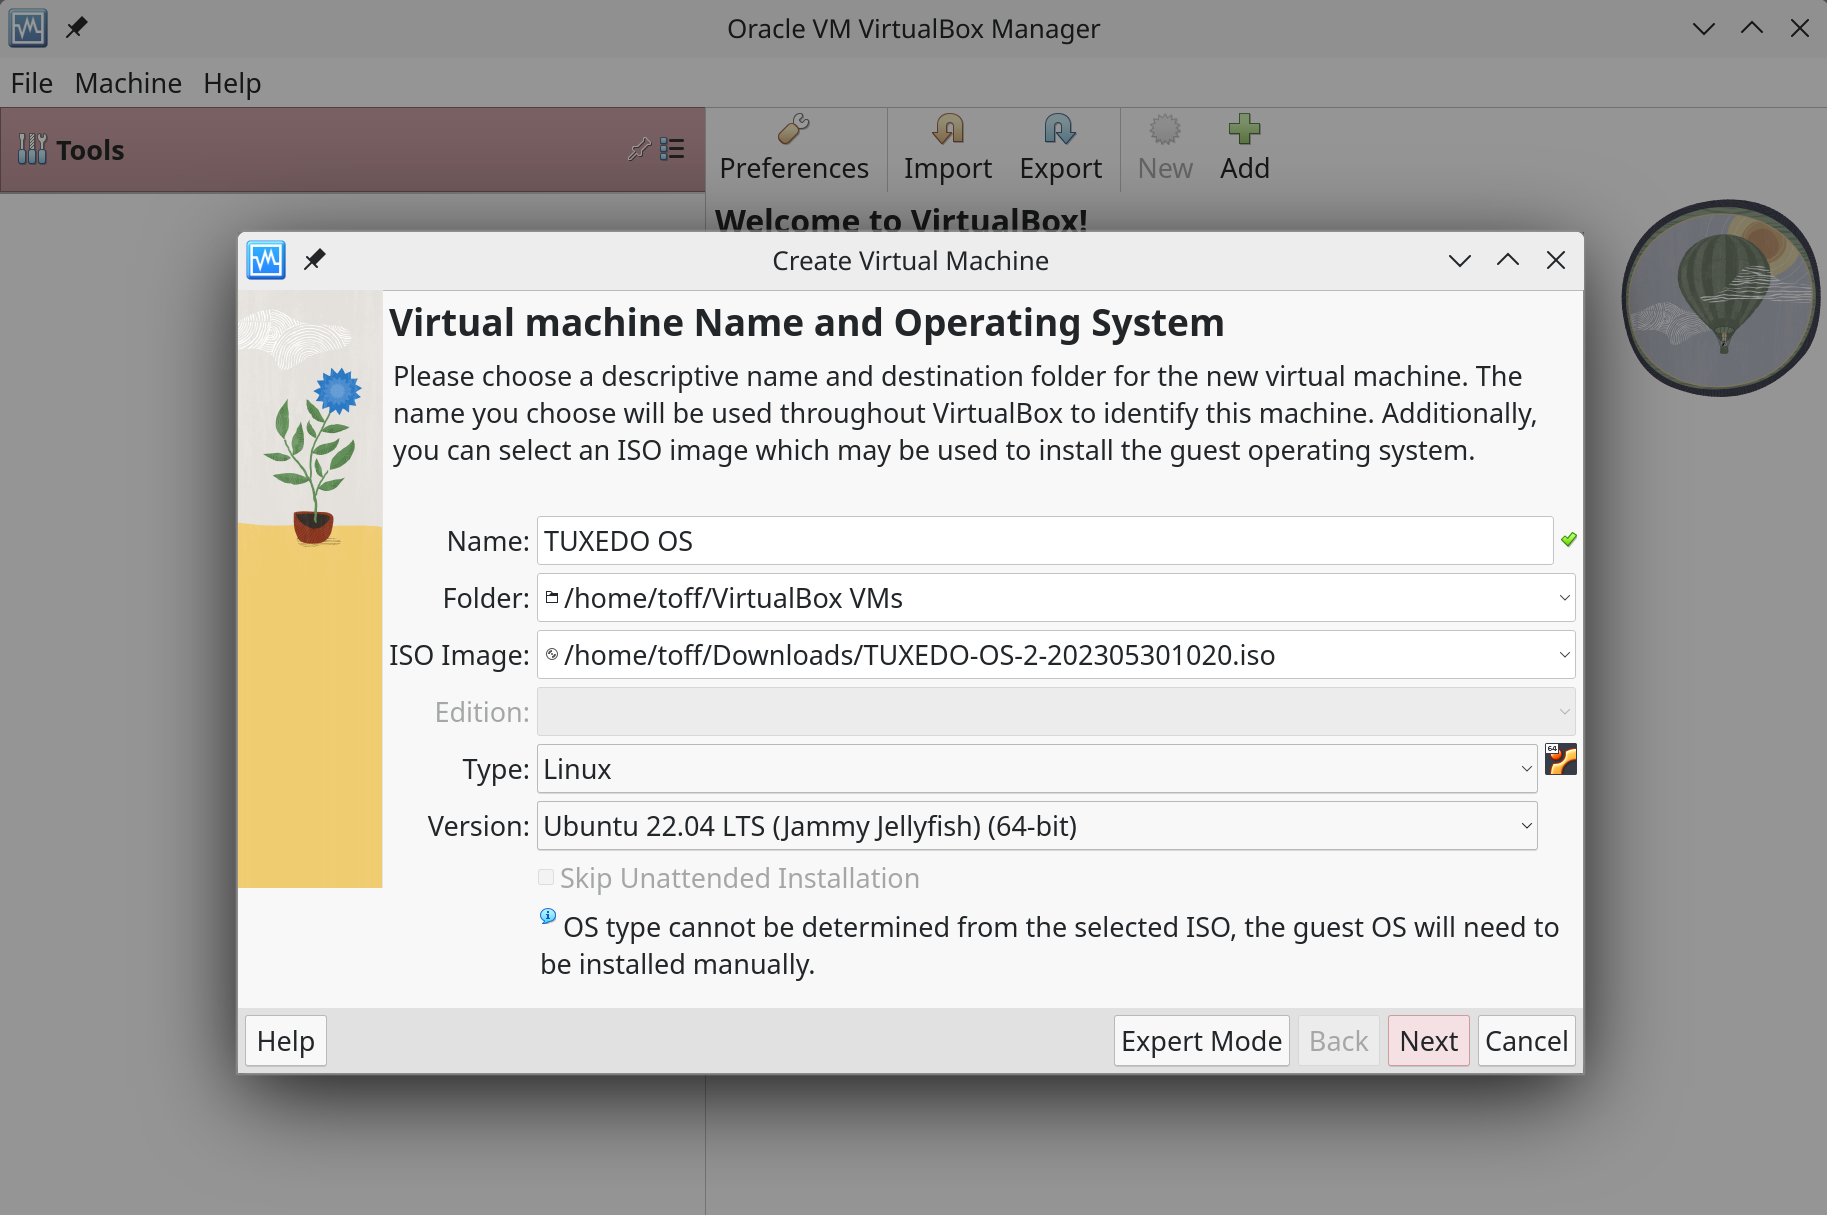
Task: Click the Import appliance icon
Action: tap(947, 130)
